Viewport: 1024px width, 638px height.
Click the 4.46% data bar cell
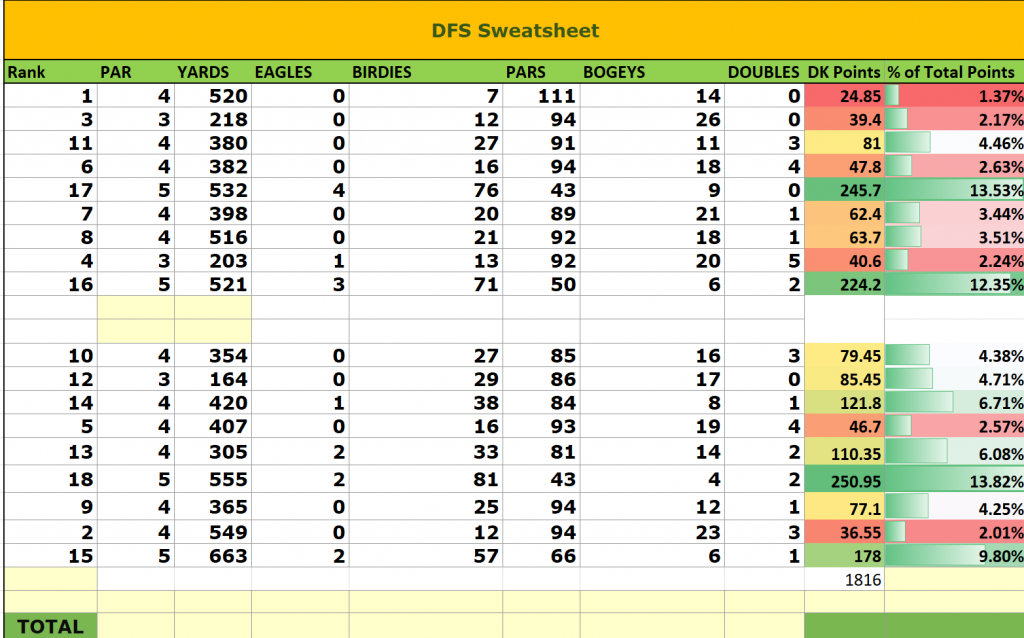pos(954,143)
